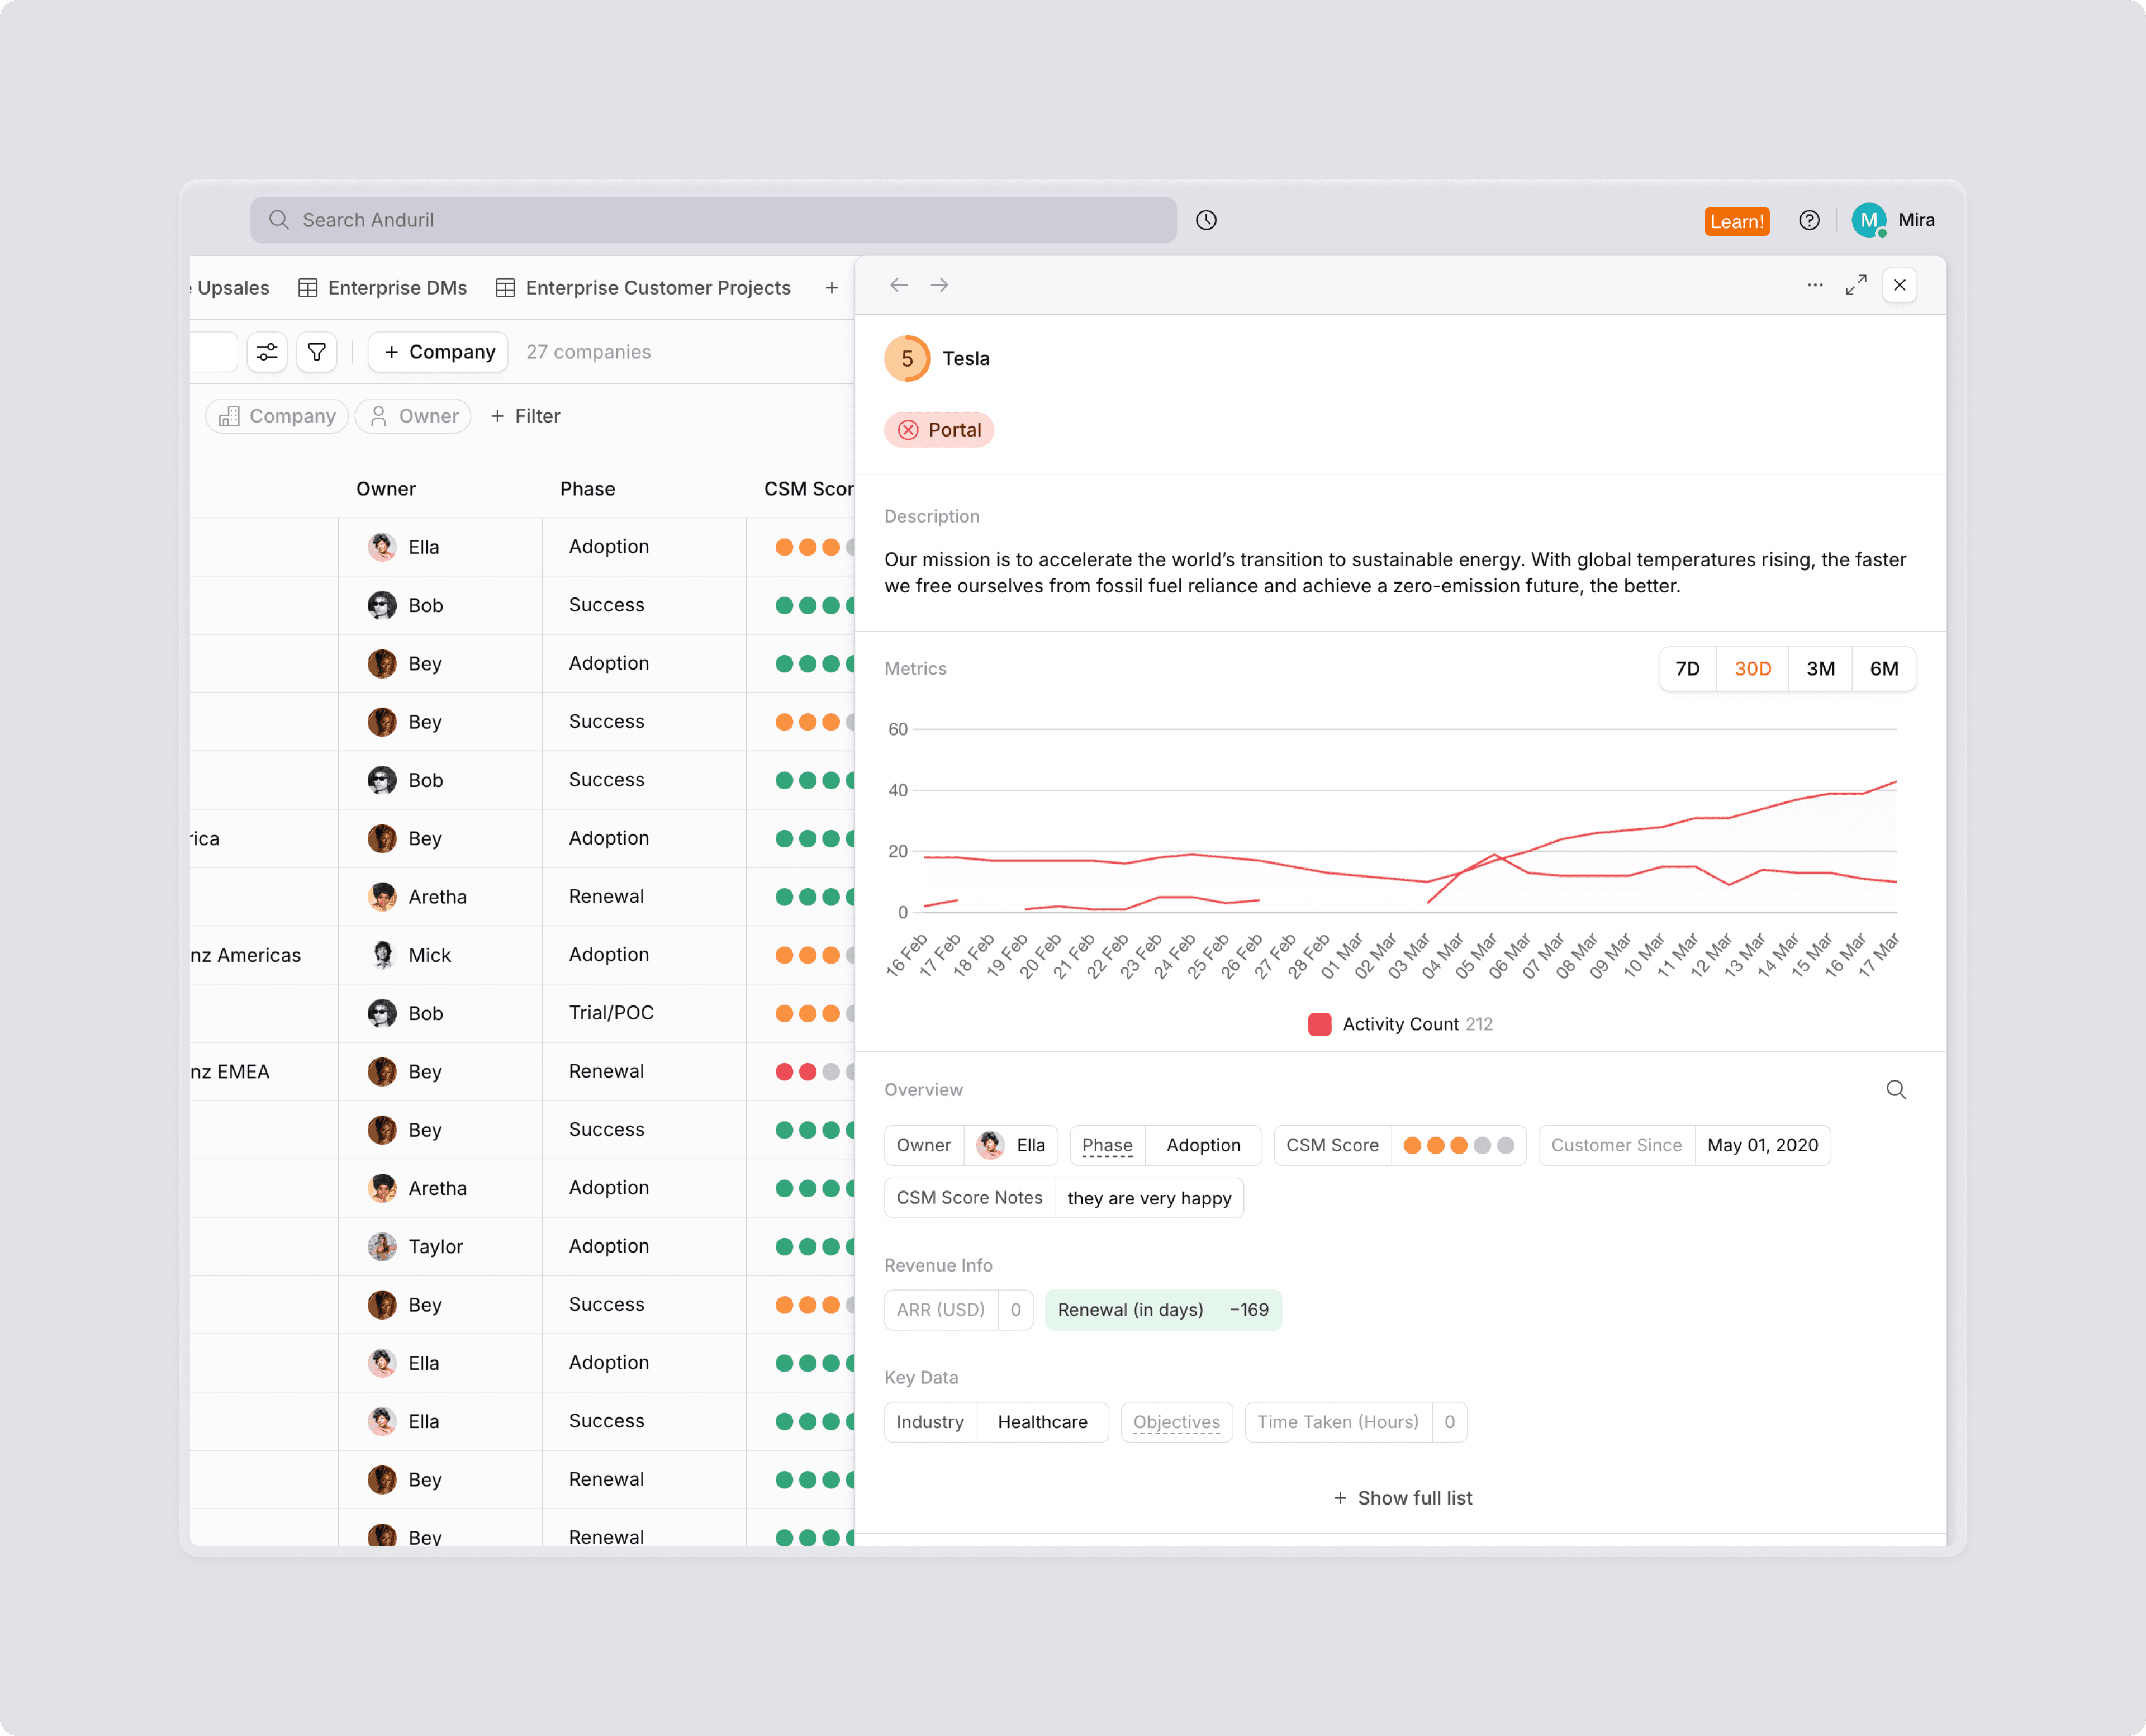2146x1736 pixels.
Task: Click the Learn! button
Action: tap(1737, 221)
